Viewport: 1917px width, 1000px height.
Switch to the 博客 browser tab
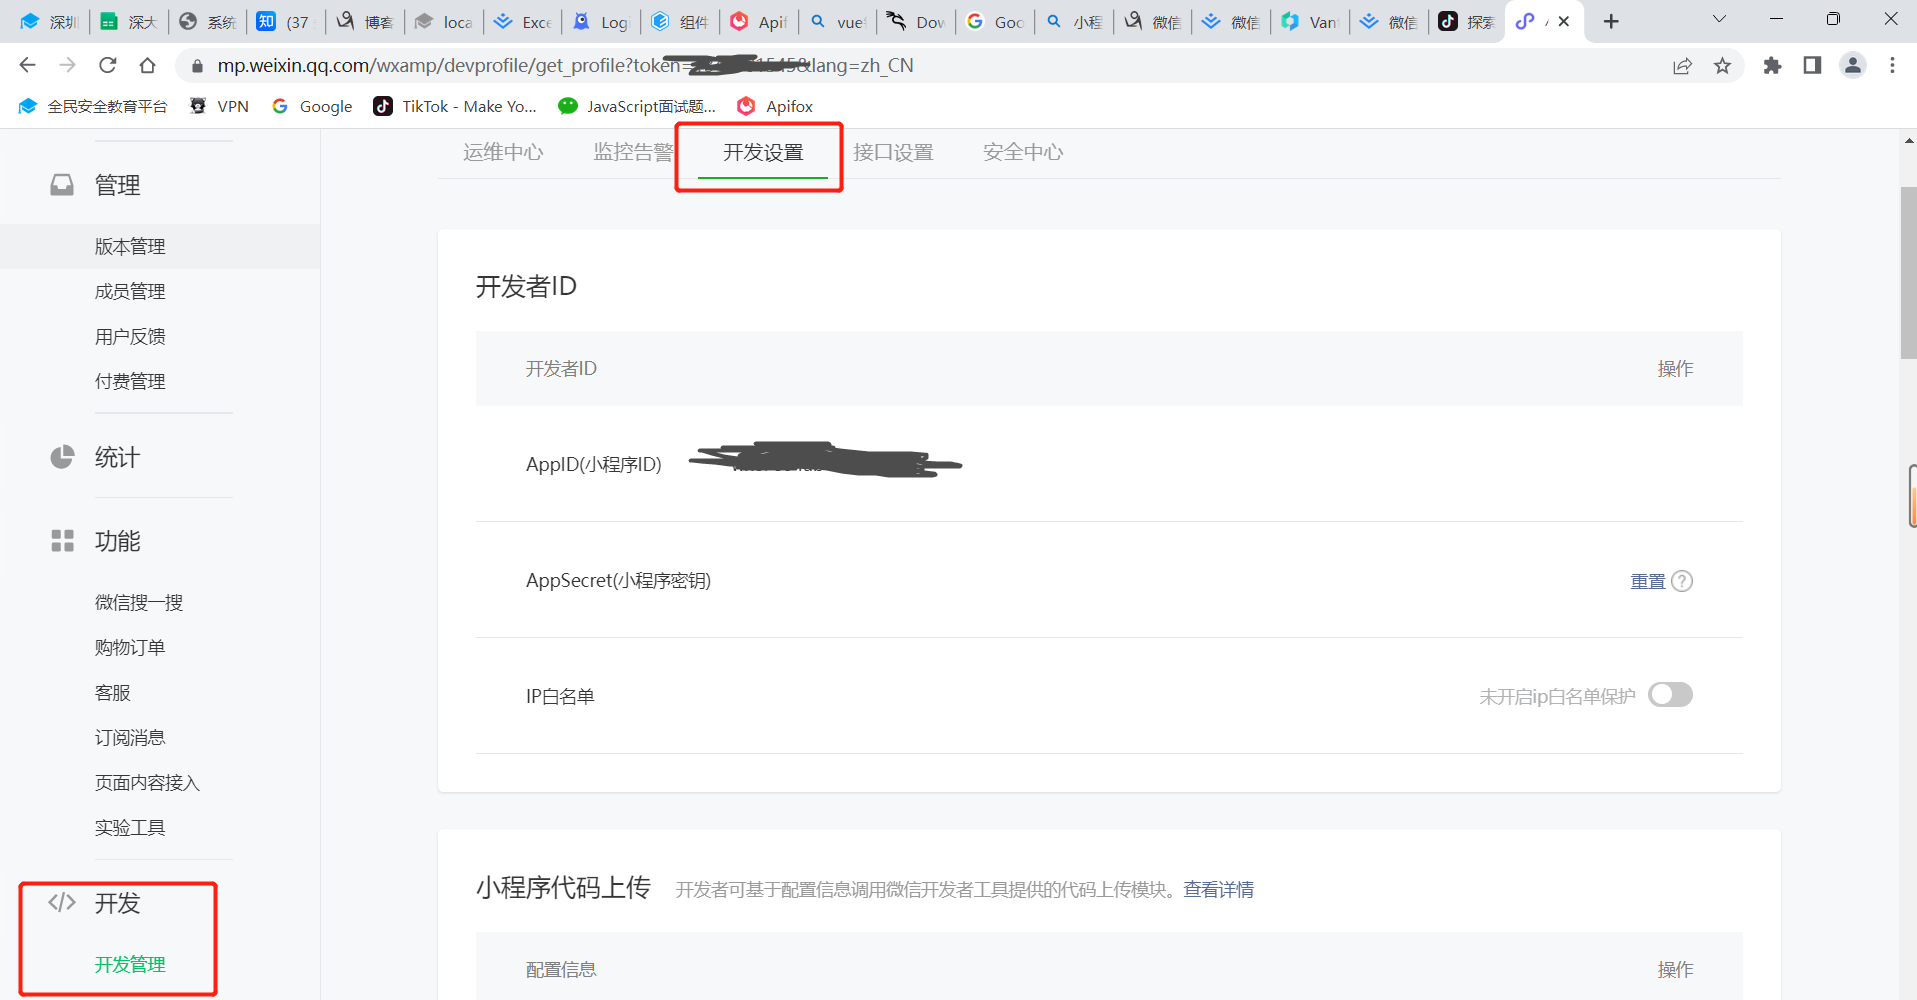365,22
